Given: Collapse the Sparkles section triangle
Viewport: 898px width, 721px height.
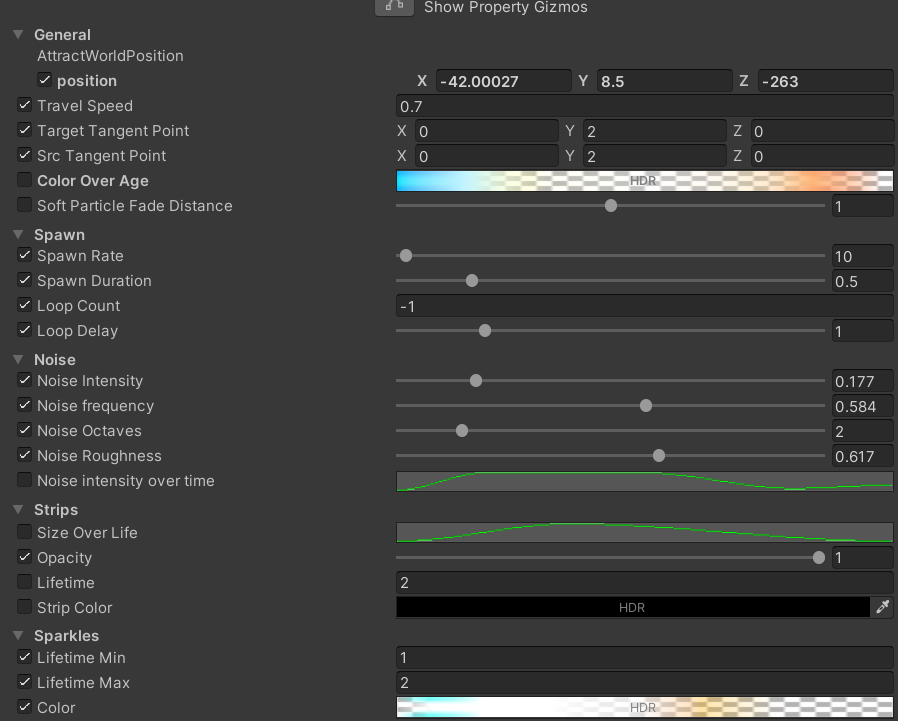Looking at the screenshot, I should coord(19,636).
